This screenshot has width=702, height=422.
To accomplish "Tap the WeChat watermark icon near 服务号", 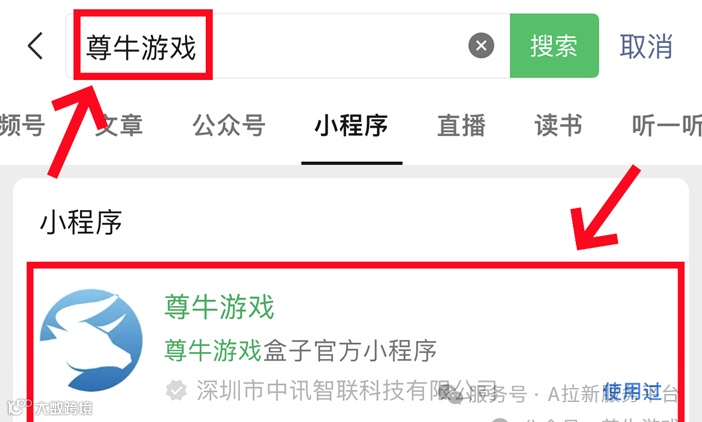I will [451, 394].
